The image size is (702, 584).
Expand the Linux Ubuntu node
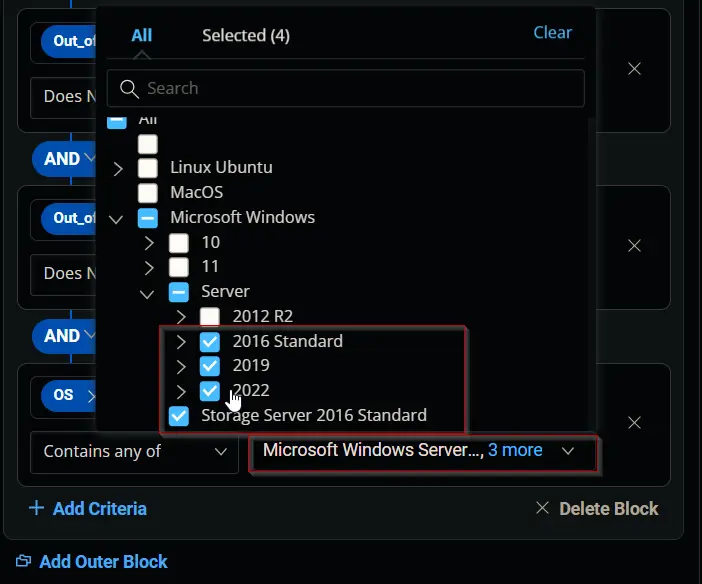(x=118, y=169)
